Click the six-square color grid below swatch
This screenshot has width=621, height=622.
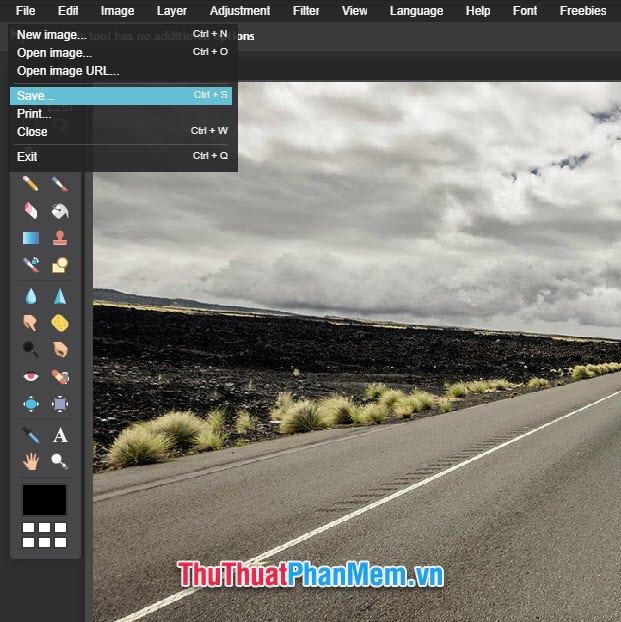[44, 535]
